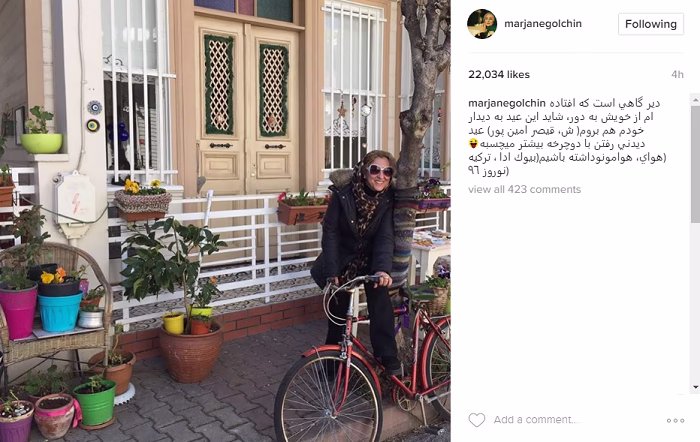Click the pink flower pot in photo

18,309
